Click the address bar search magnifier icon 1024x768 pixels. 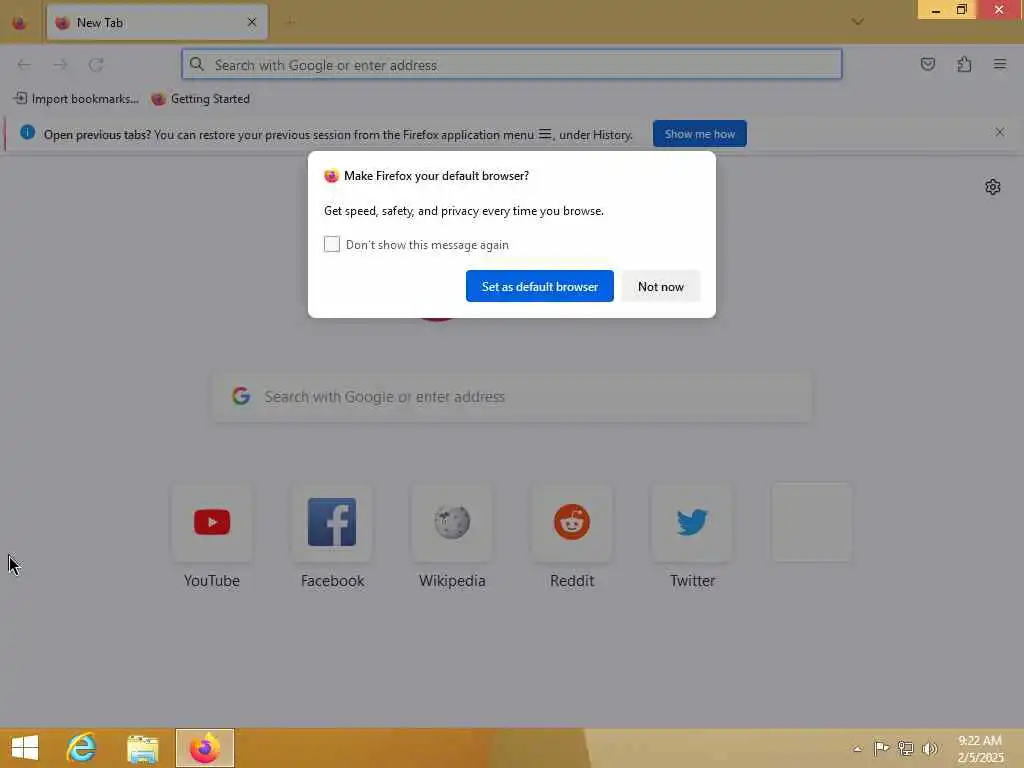(197, 64)
